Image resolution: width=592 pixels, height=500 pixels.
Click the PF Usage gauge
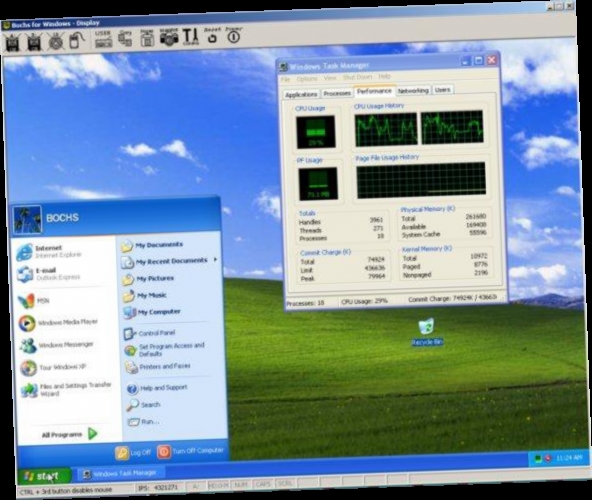click(318, 184)
